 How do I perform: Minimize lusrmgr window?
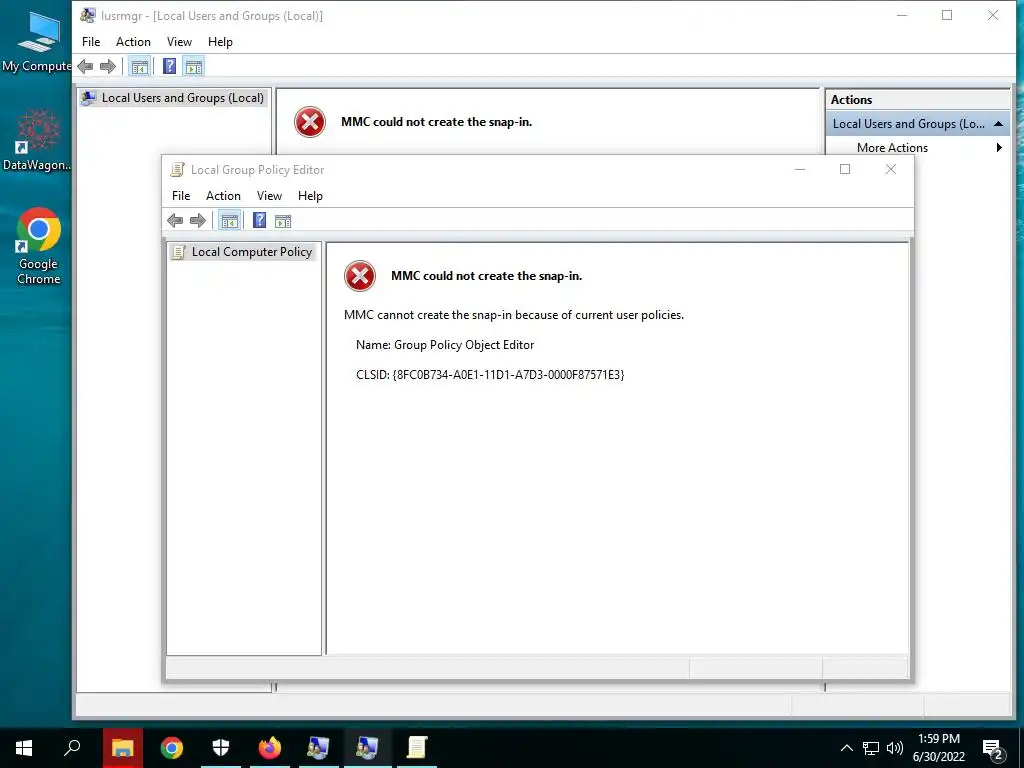tap(902, 16)
